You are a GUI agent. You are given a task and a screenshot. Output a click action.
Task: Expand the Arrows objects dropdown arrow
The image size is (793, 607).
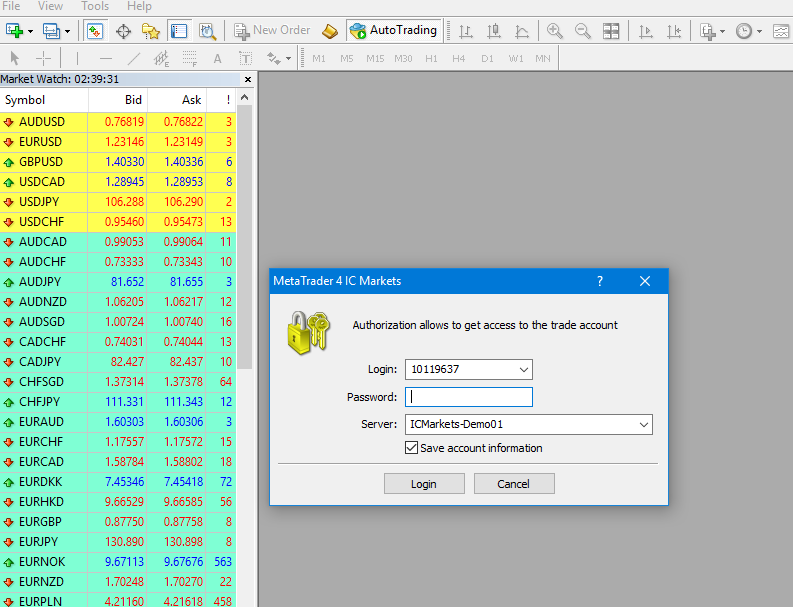pos(288,59)
